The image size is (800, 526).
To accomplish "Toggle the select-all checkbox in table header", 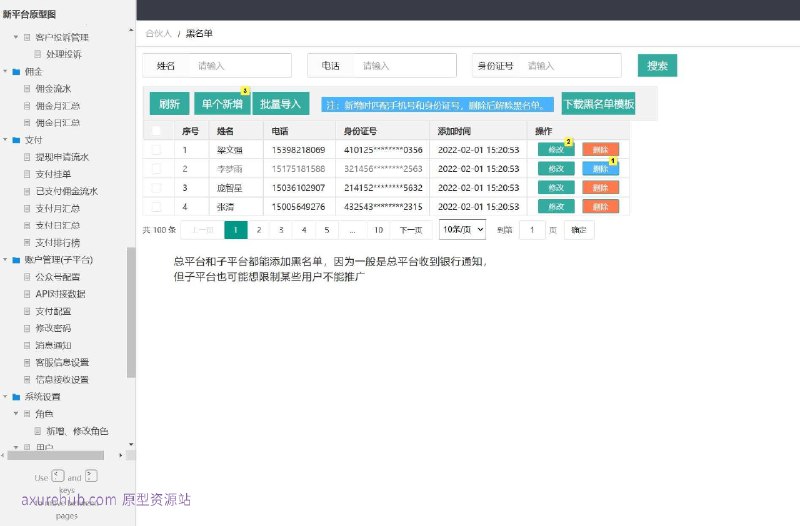I will click(156, 131).
